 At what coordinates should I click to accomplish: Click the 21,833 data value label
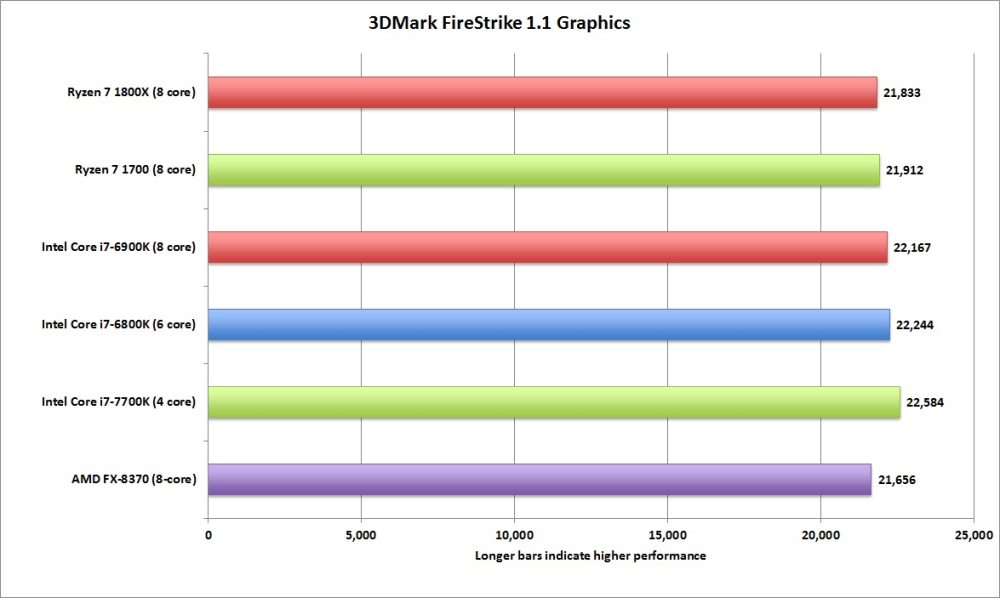902,93
